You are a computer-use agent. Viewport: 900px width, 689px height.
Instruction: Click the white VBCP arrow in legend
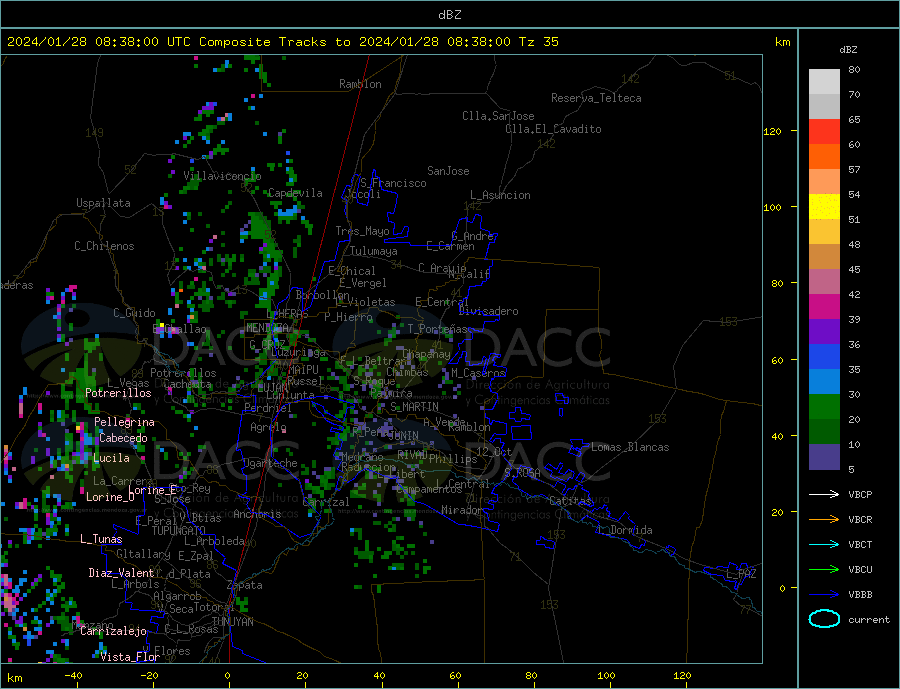(824, 494)
